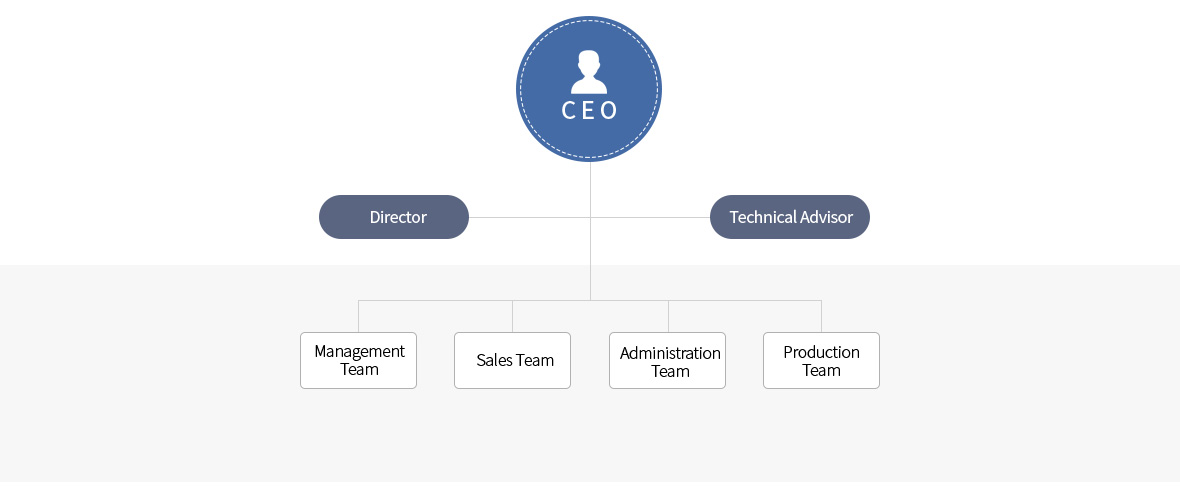Viewport: 1180px width, 493px height.
Task: Open the Production Team box
Action: (x=821, y=360)
